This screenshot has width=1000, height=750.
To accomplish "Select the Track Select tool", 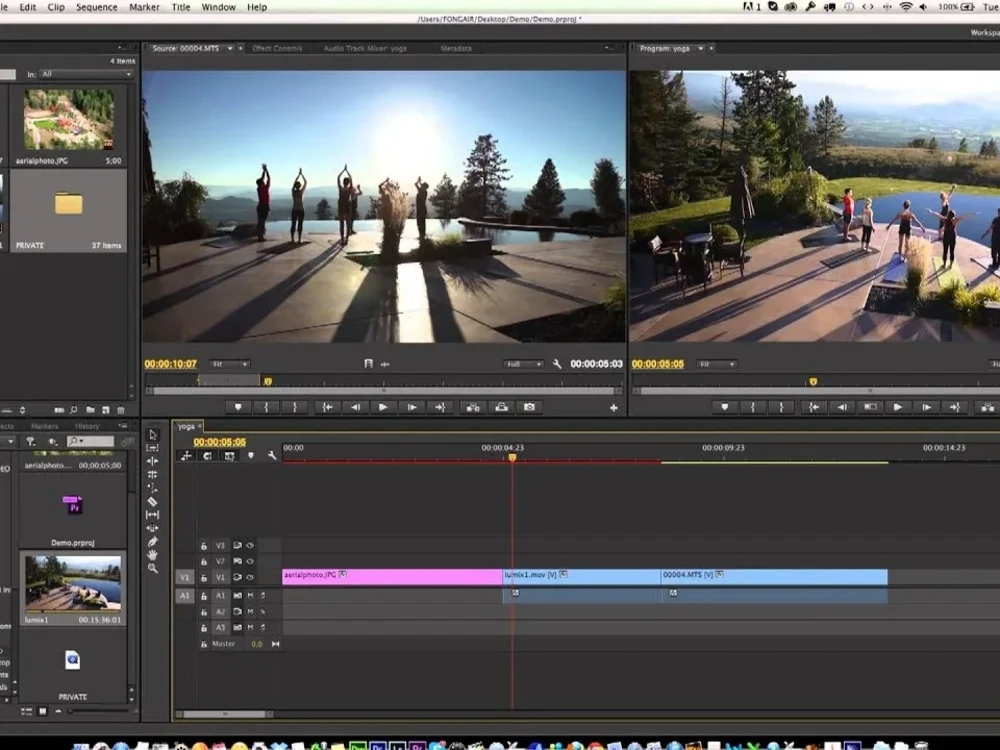I will [x=152, y=448].
